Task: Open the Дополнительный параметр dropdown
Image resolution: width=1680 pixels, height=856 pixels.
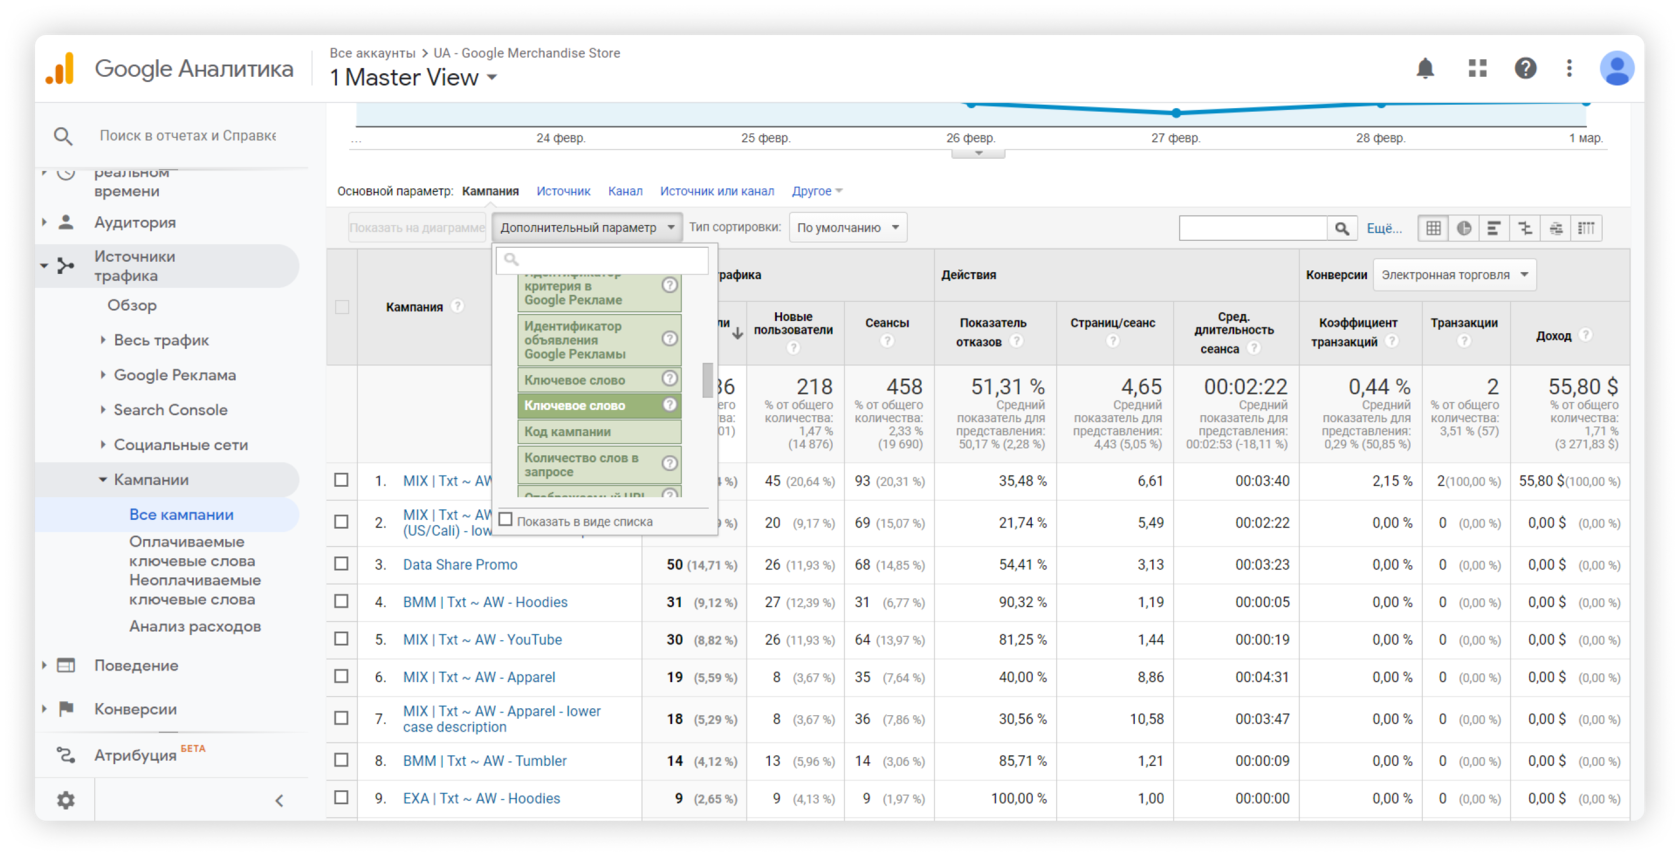Action: (x=587, y=228)
